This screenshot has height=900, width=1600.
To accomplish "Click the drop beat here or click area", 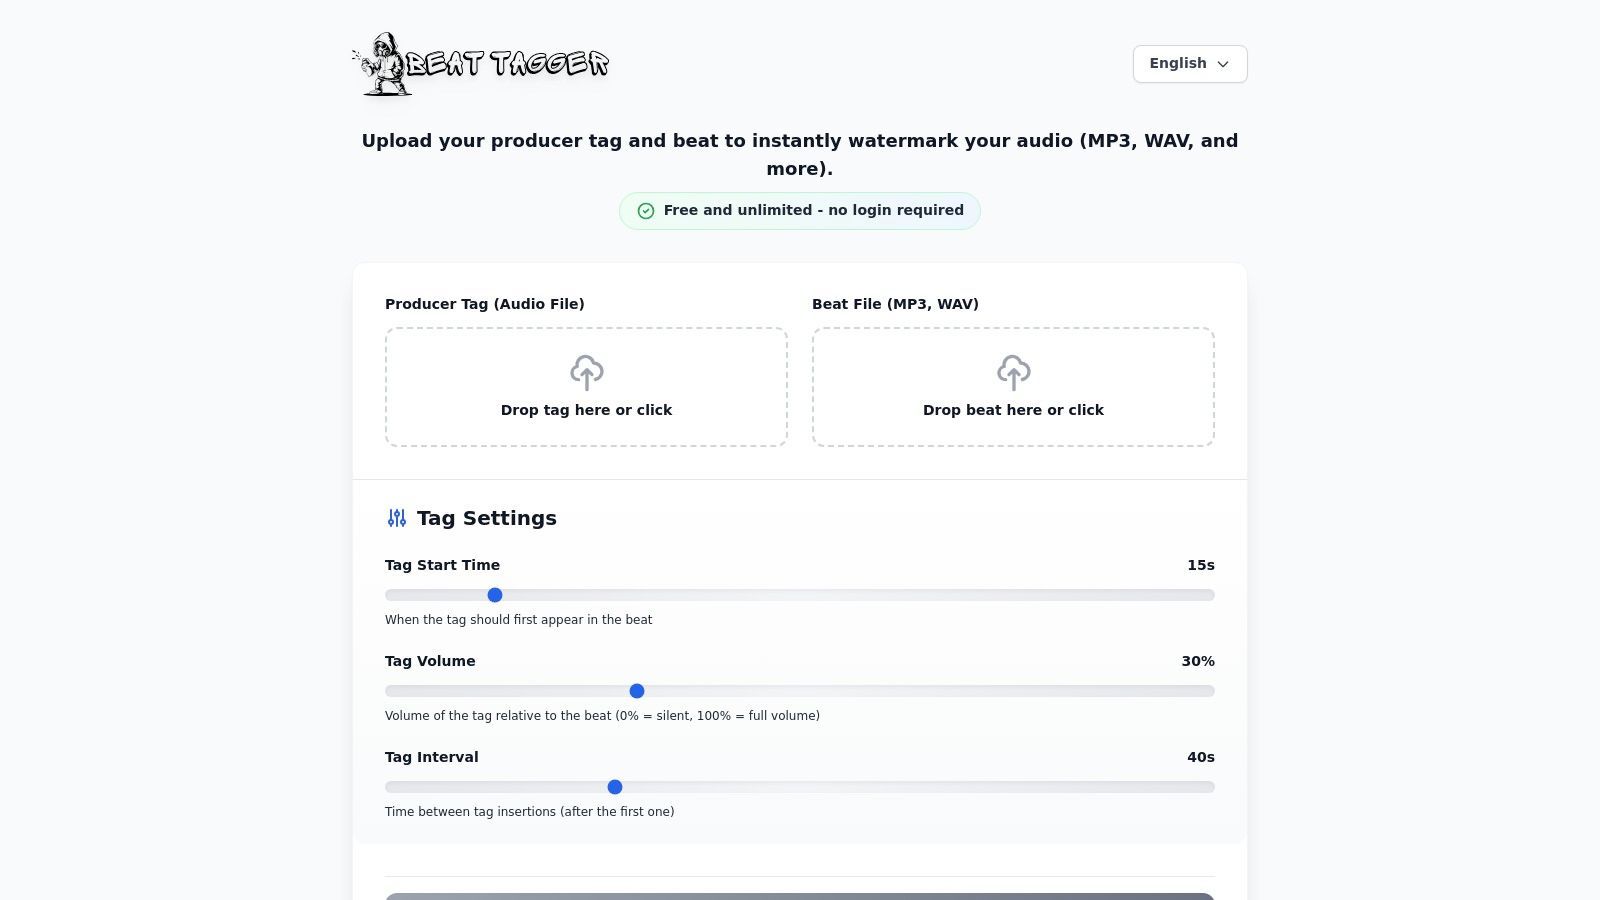I will 1013,410.
